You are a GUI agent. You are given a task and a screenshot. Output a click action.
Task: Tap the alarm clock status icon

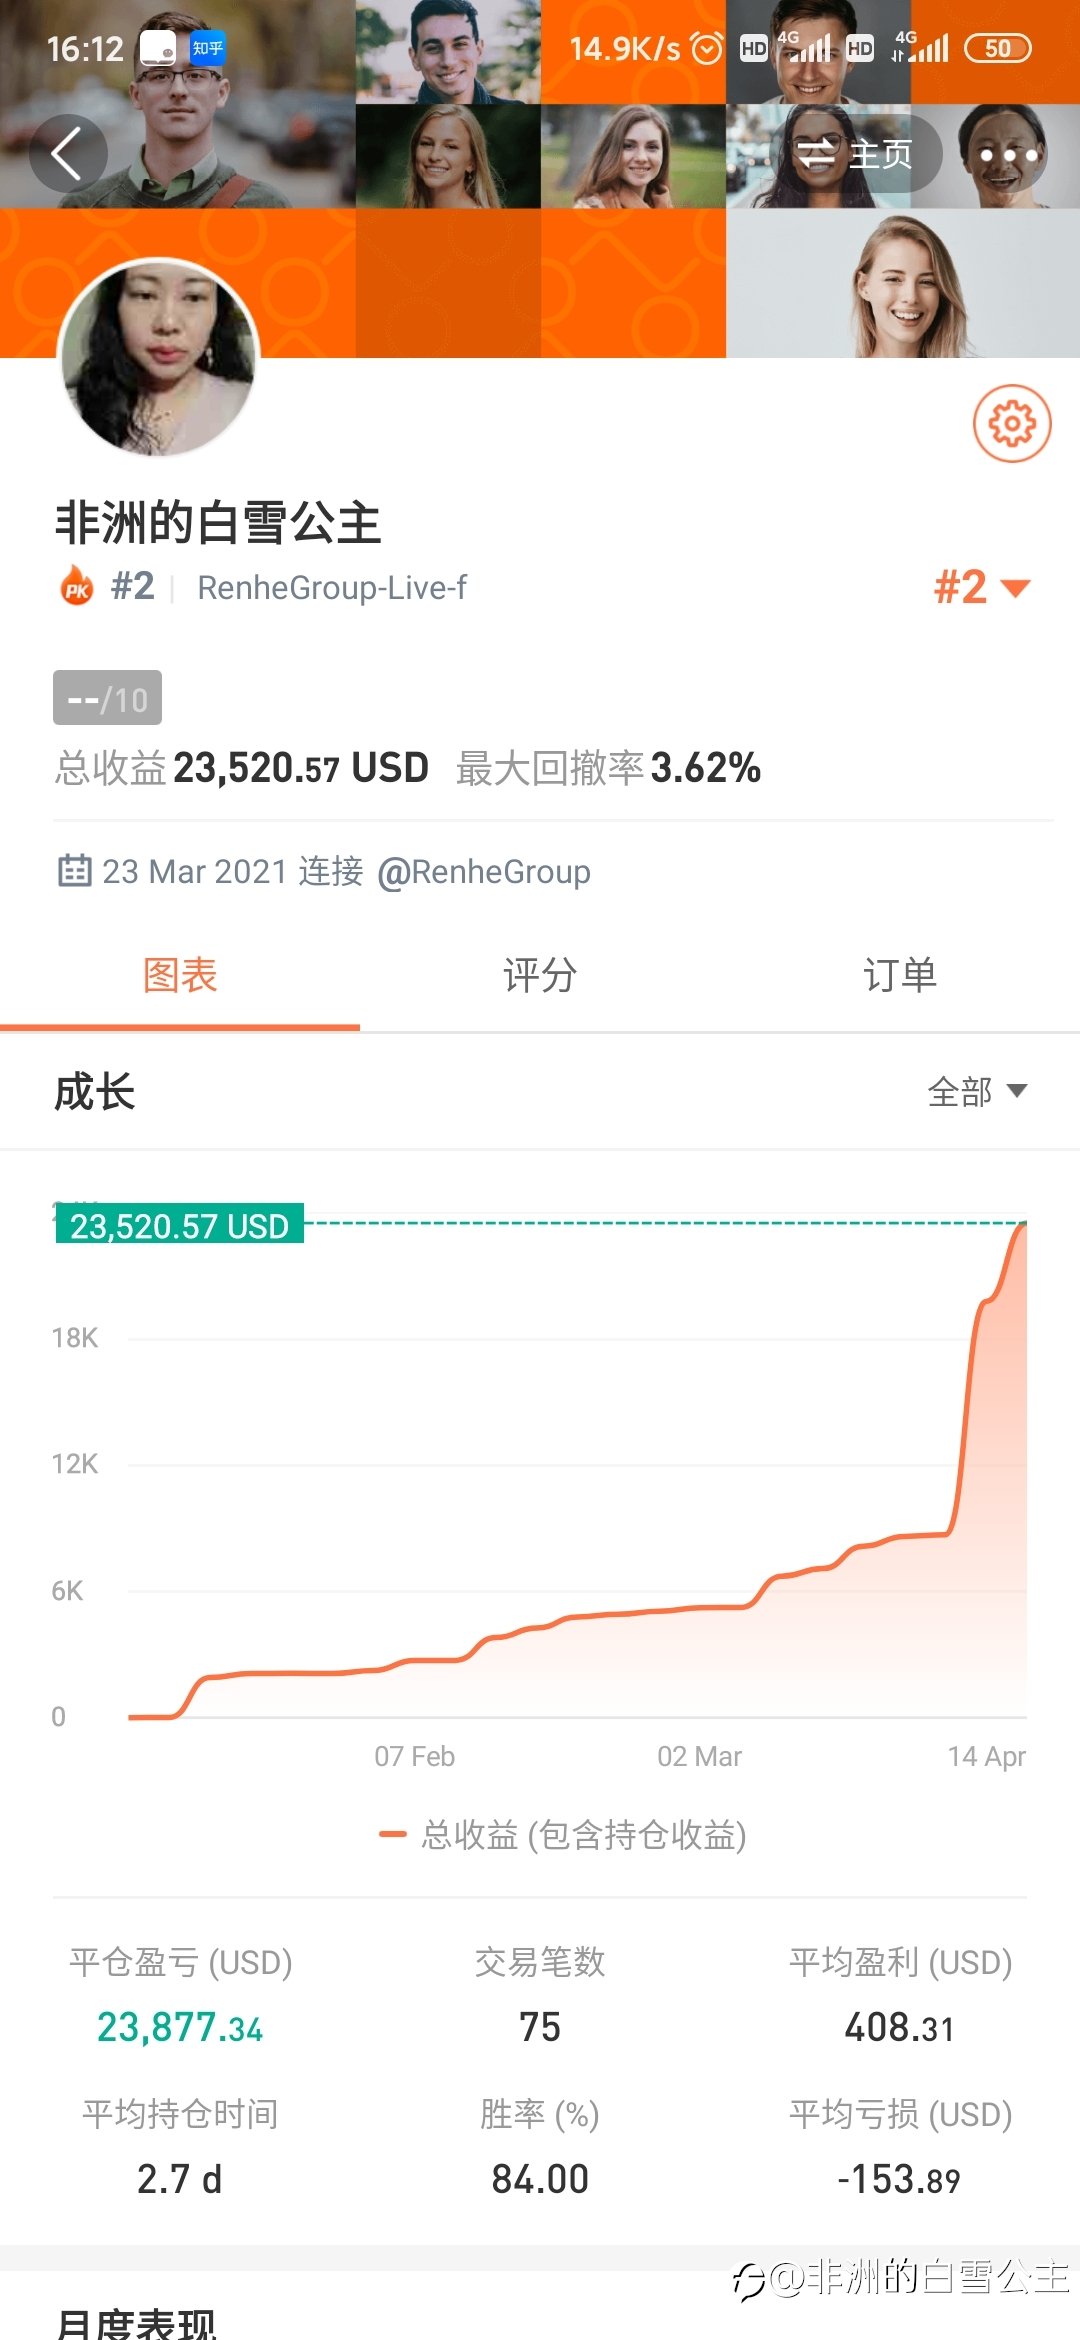click(x=707, y=48)
